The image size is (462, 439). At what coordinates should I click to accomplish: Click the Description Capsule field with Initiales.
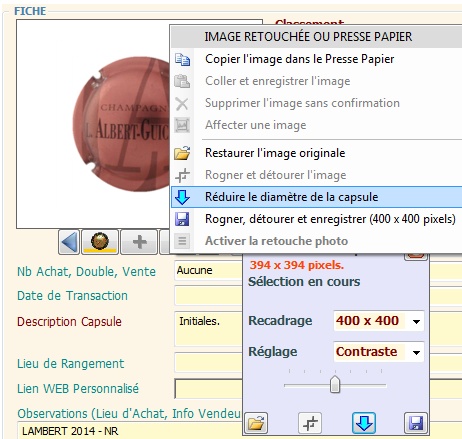click(x=208, y=329)
